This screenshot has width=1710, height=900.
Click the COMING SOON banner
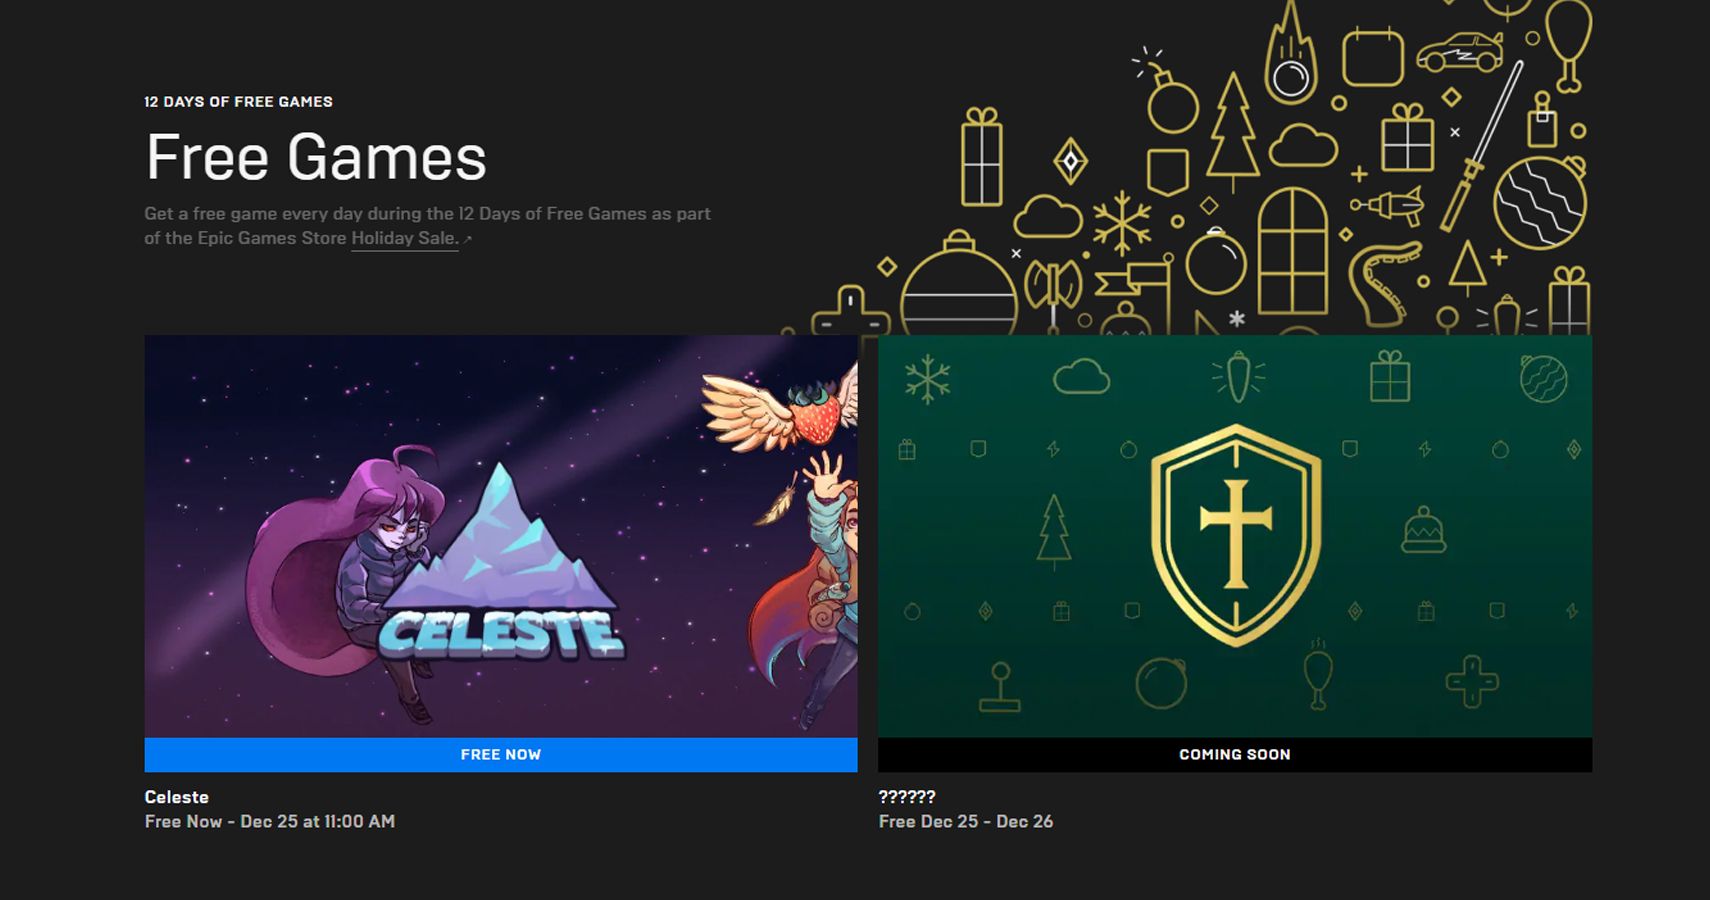pos(1235,755)
